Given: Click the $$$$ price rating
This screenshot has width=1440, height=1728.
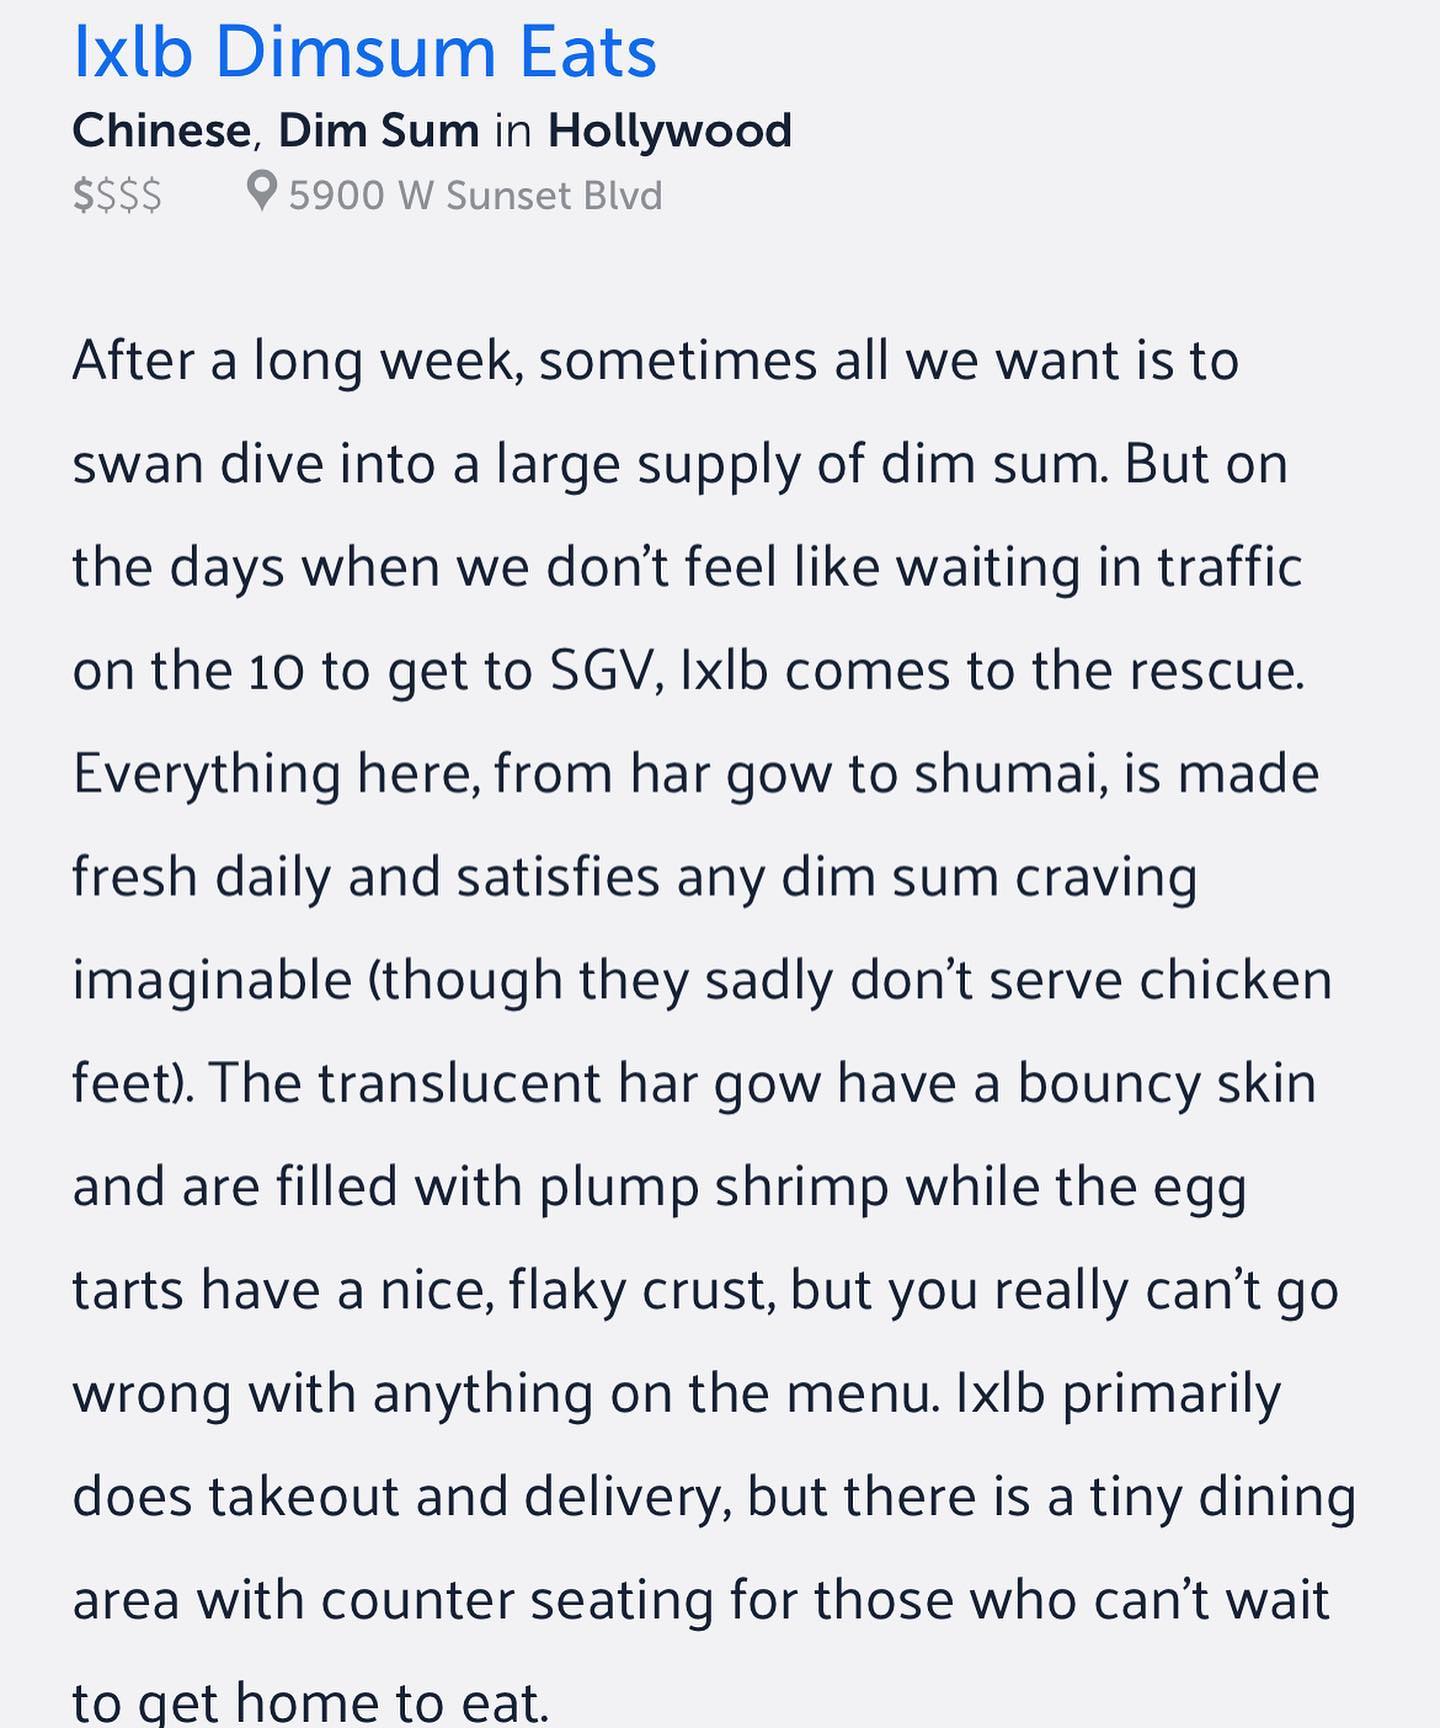Looking at the screenshot, I should pos(117,195).
